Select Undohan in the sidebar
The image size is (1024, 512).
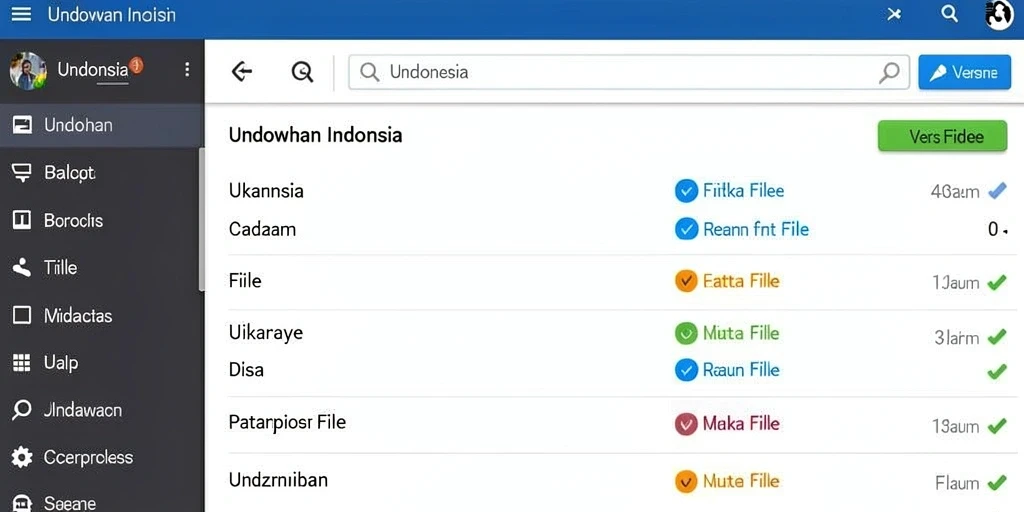tap(103, 125)
